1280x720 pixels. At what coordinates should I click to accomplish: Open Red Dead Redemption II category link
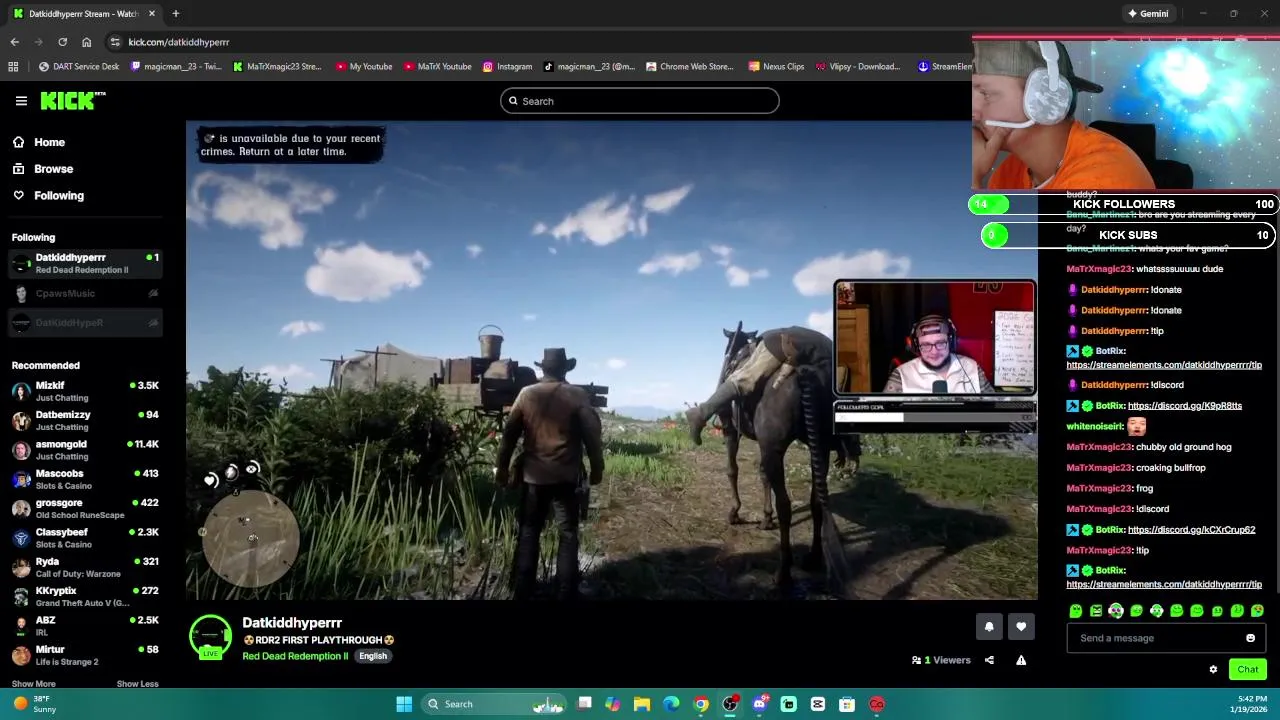[295, 656]
